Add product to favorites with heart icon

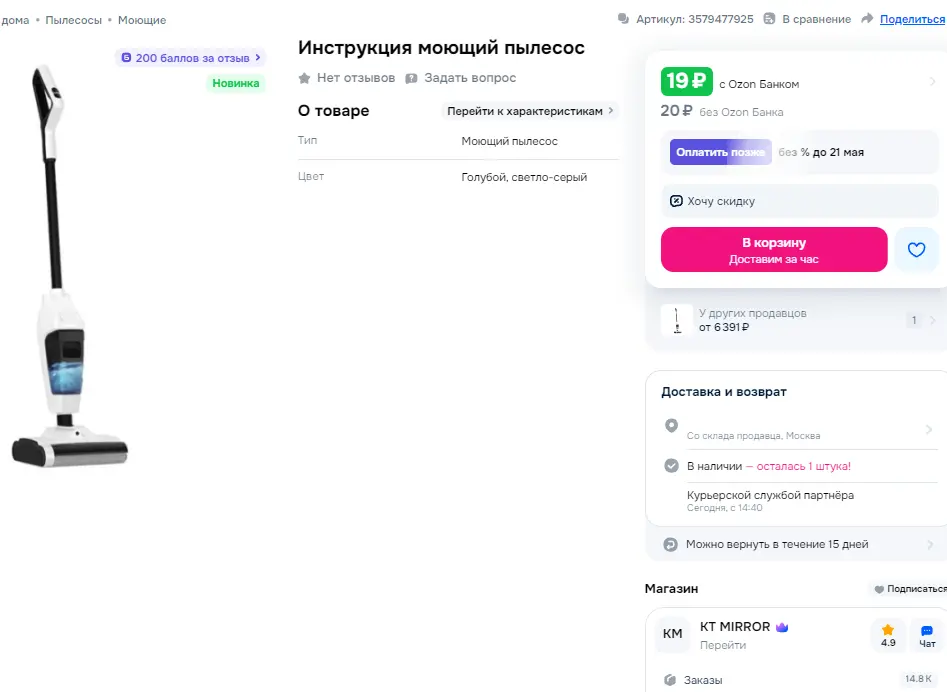coord(916,249)
